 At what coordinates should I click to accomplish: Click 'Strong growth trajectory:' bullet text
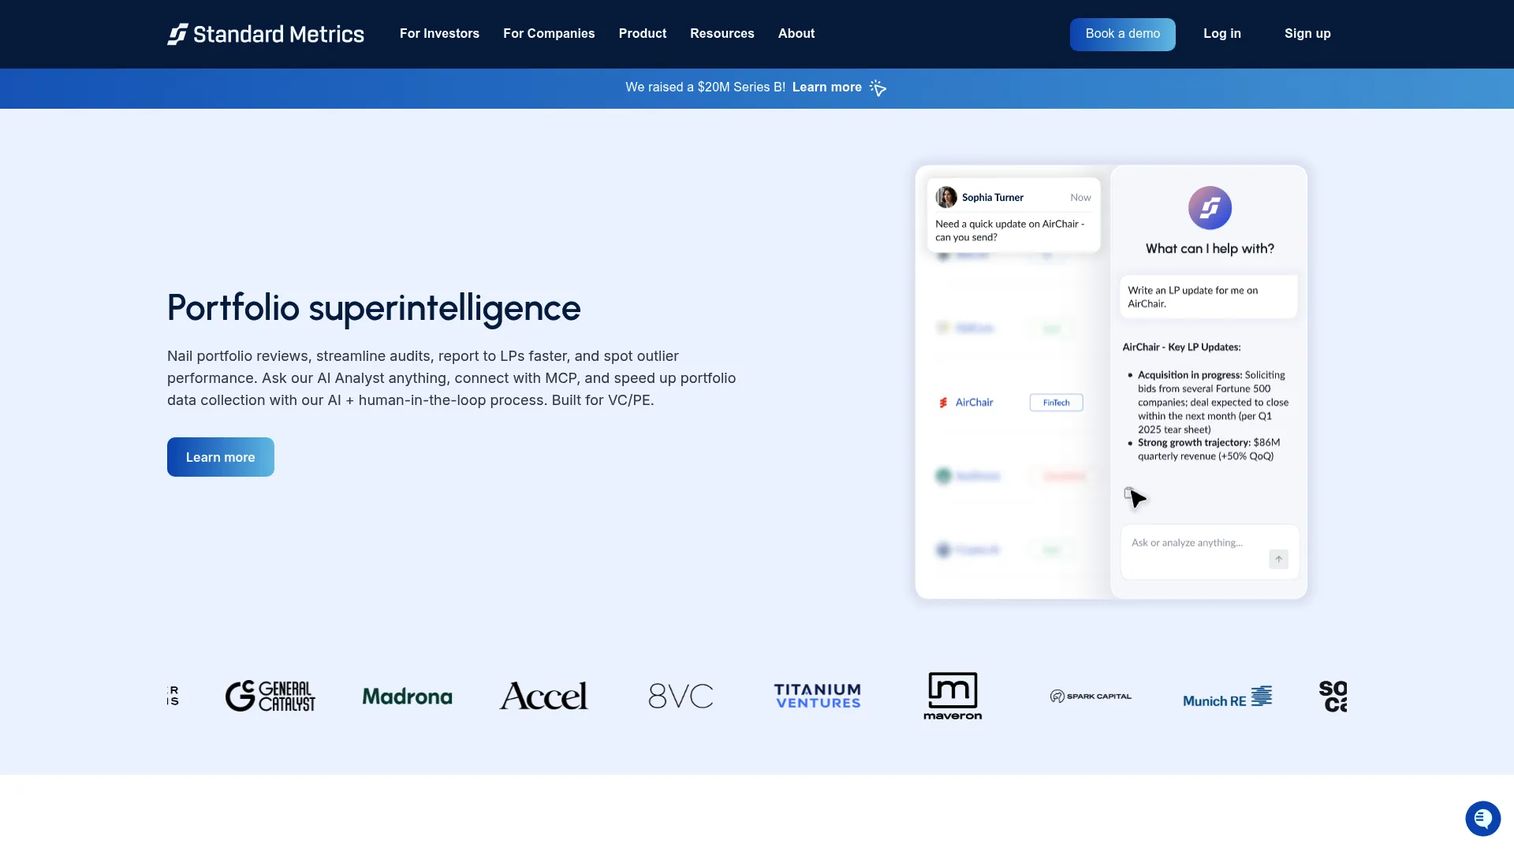click(x=1194, y=443)
